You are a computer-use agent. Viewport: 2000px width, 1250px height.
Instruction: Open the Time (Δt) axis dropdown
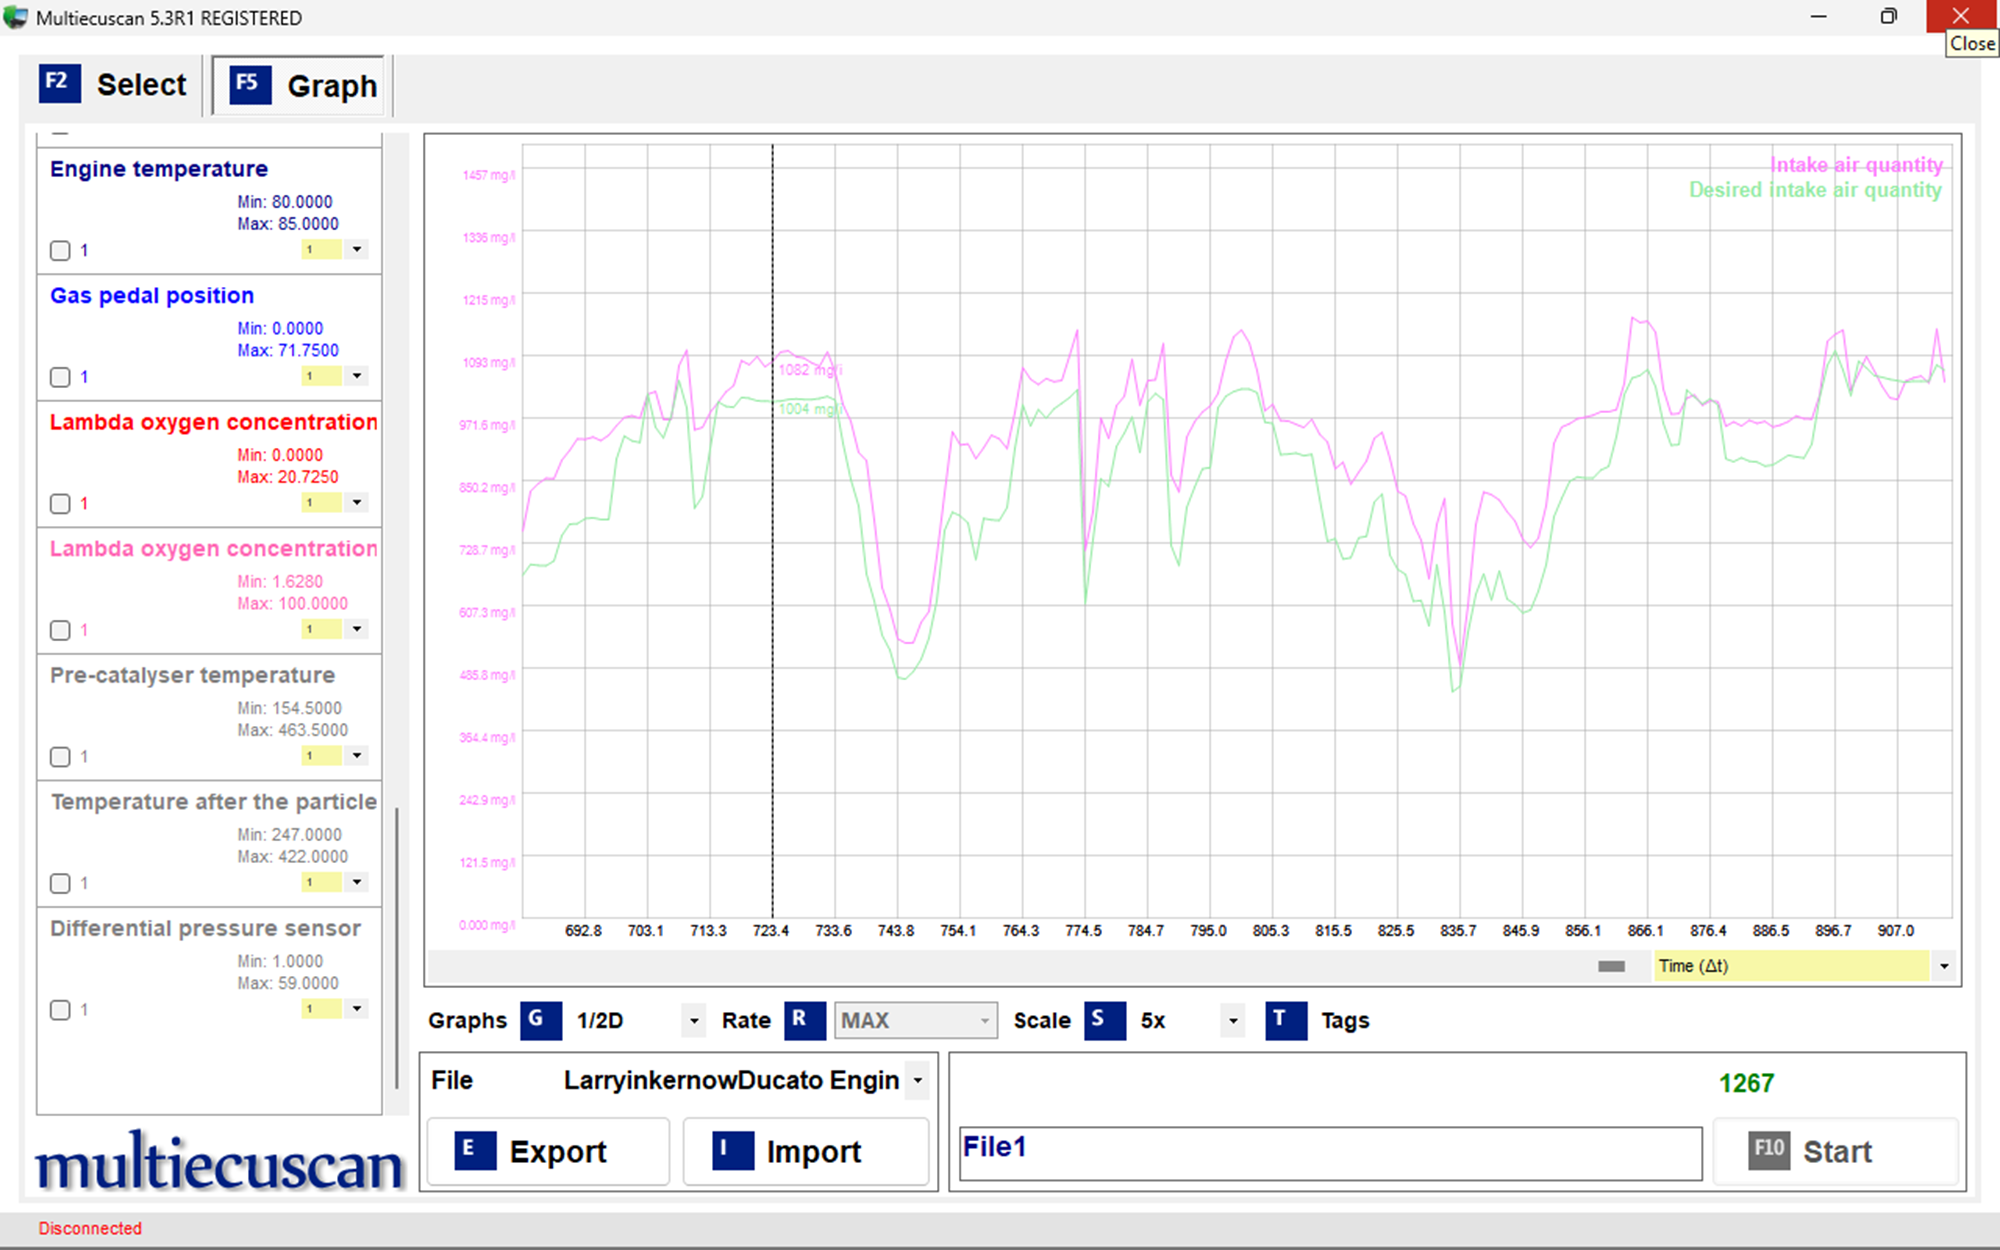(x=1943, y=966)
